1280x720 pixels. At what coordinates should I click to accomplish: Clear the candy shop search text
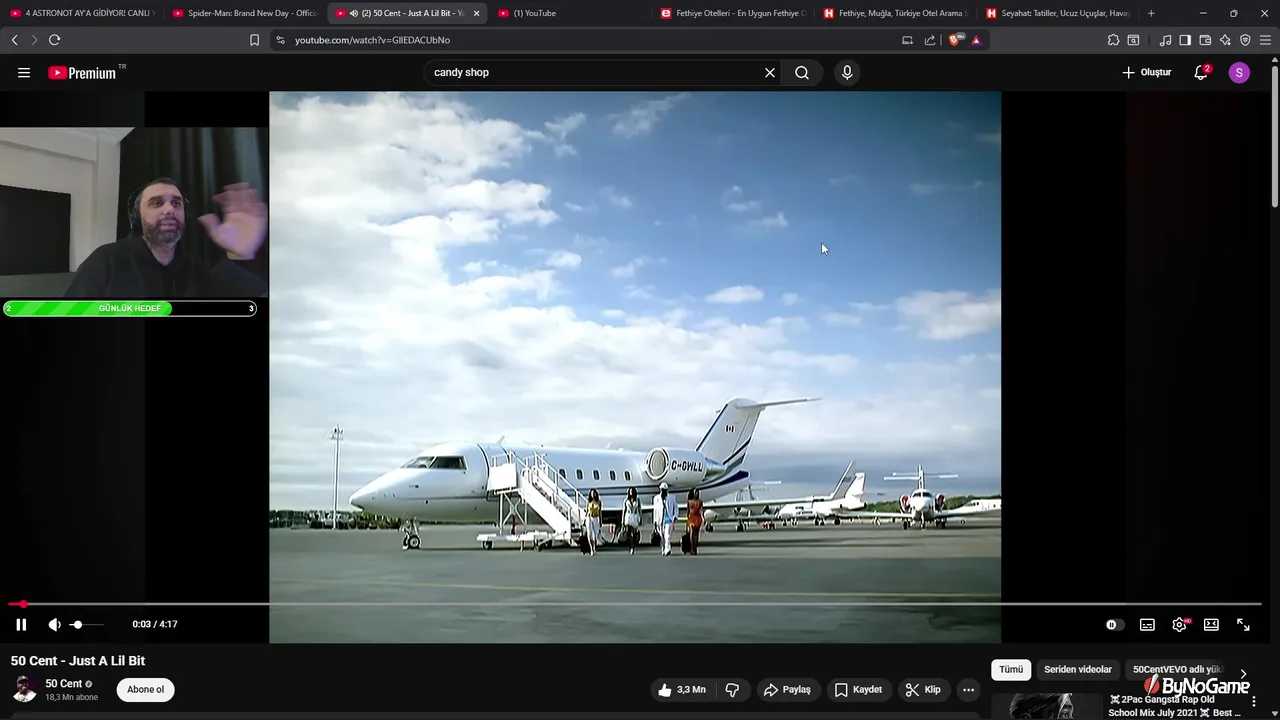770,72
